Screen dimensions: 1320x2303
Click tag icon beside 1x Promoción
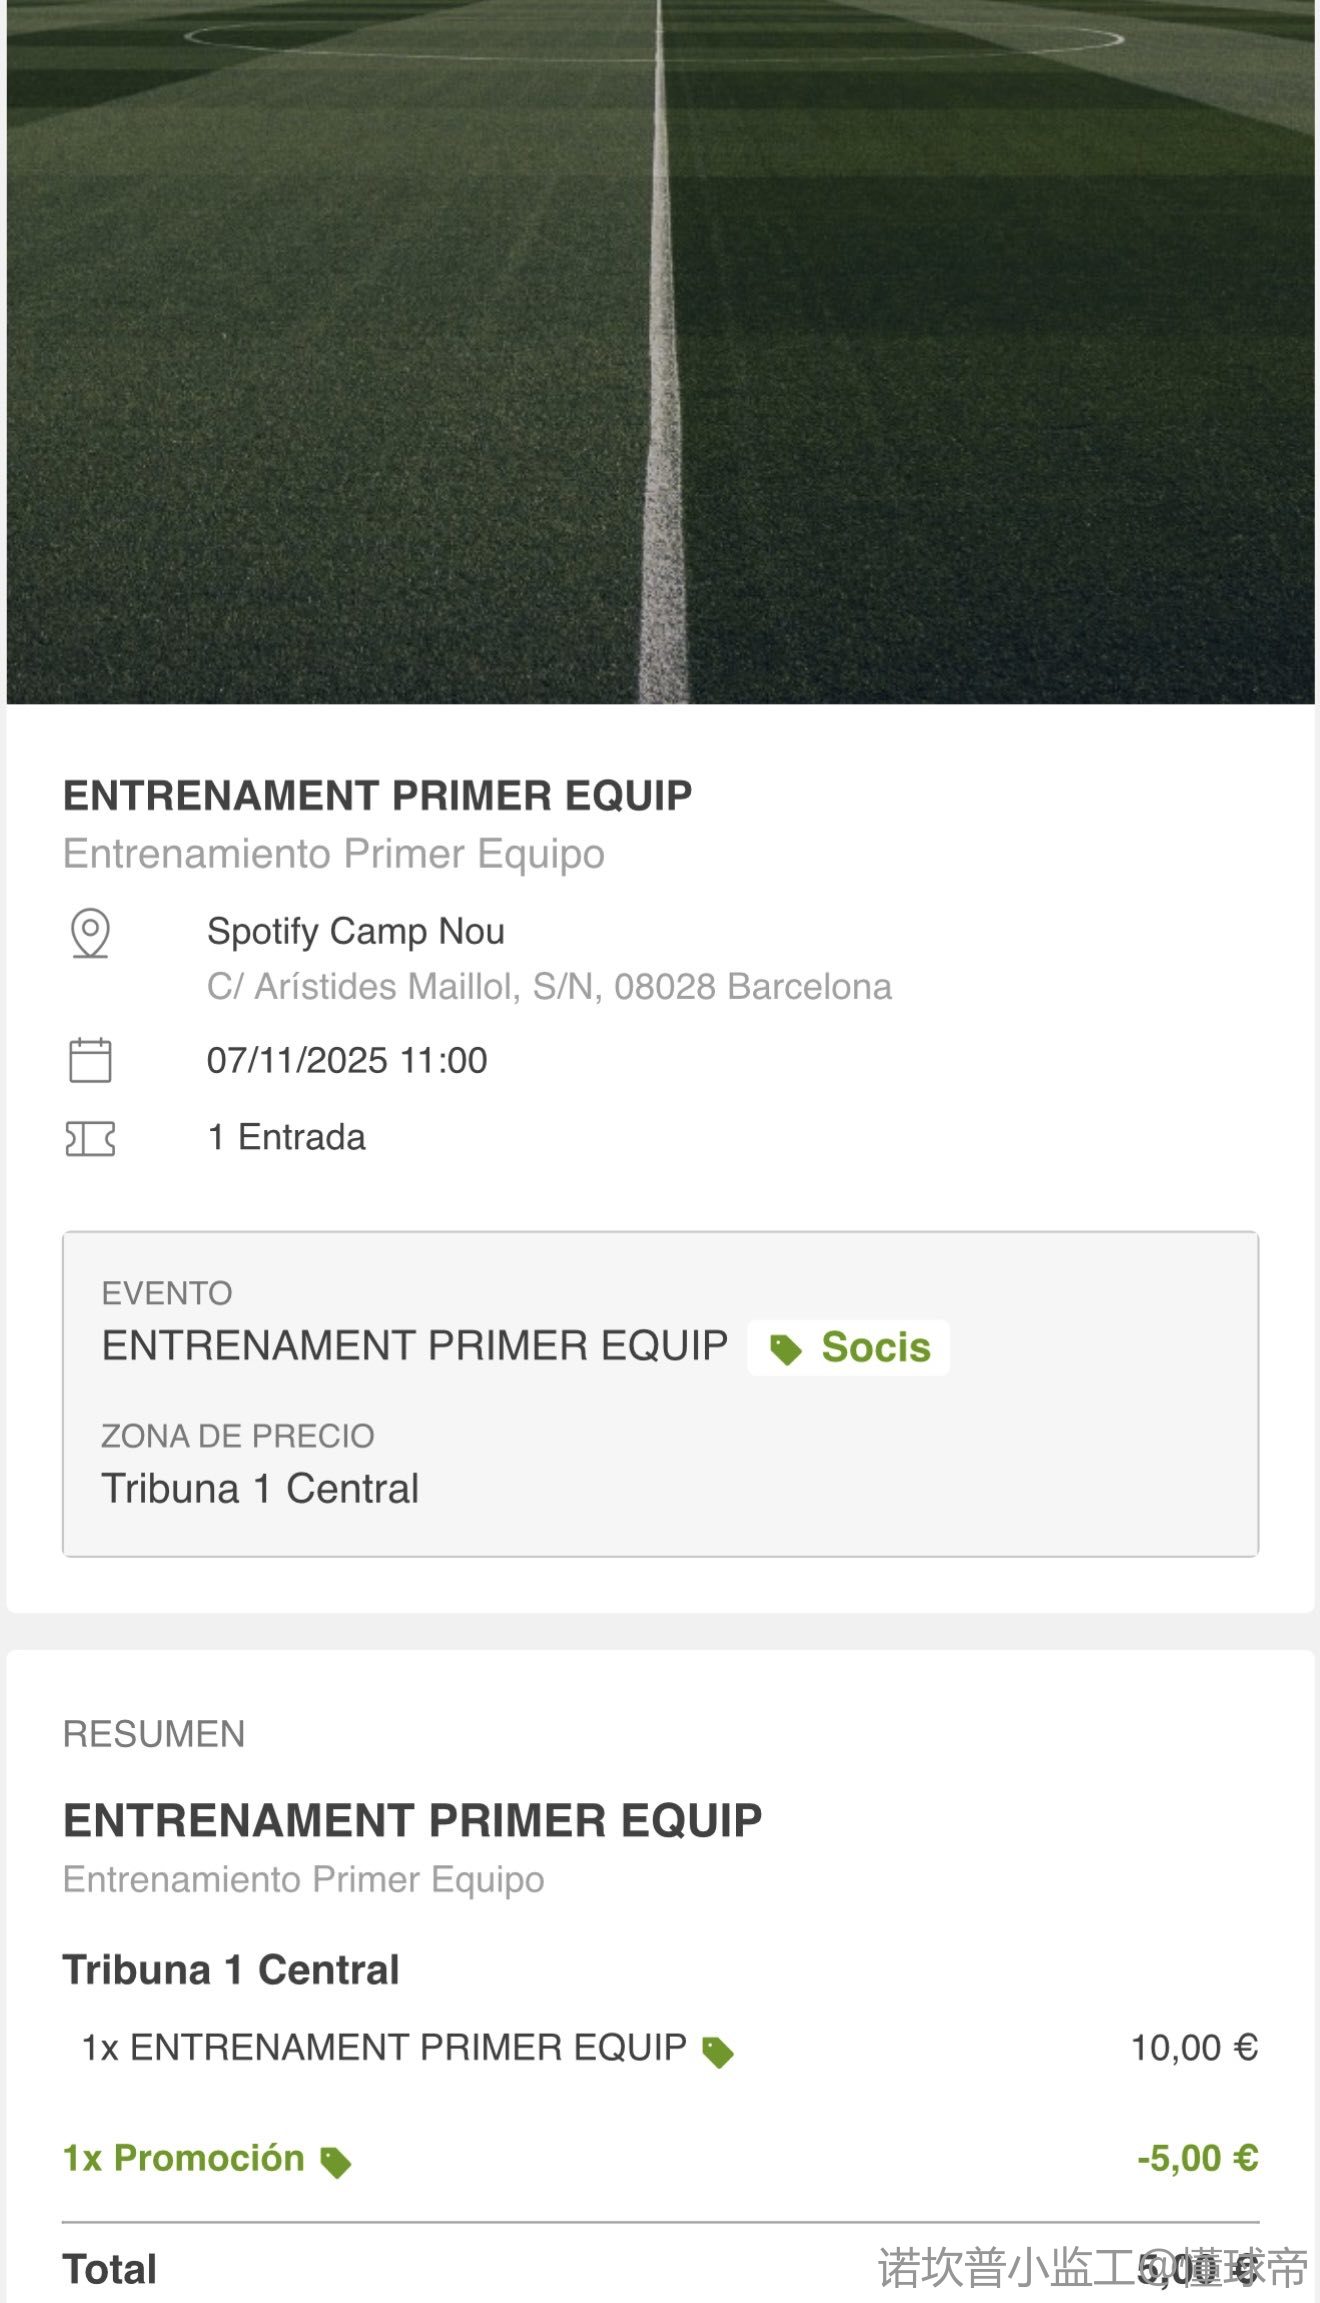tap(335, 2162)
